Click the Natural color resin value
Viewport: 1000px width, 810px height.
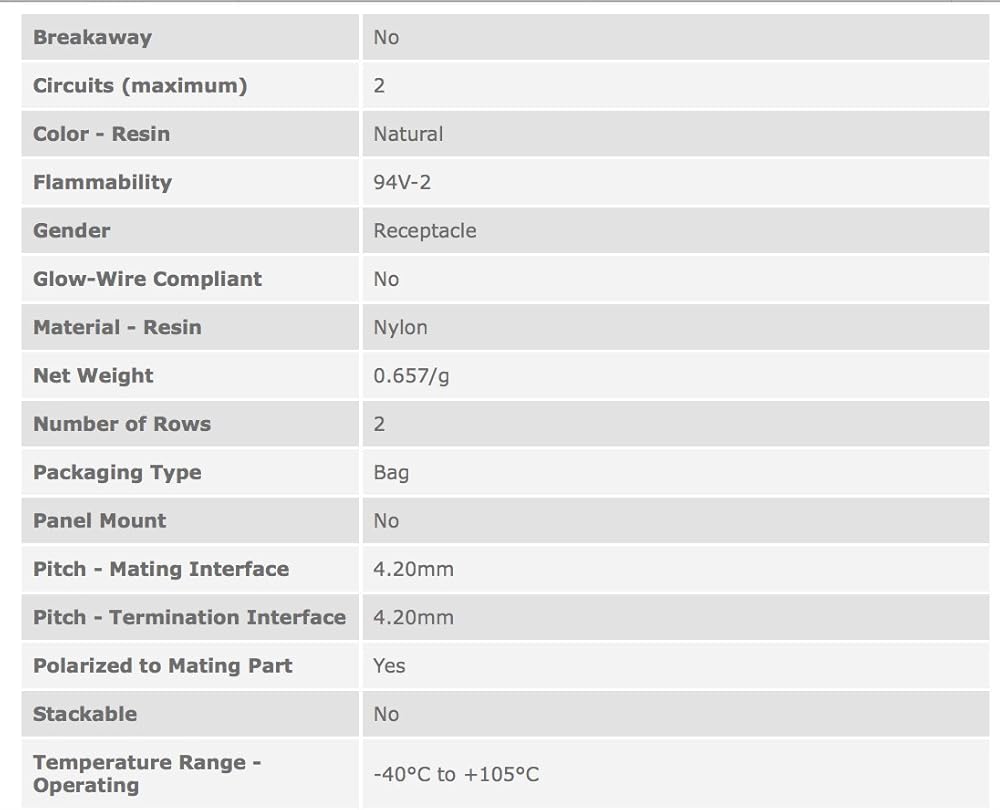tap(408, 134)
